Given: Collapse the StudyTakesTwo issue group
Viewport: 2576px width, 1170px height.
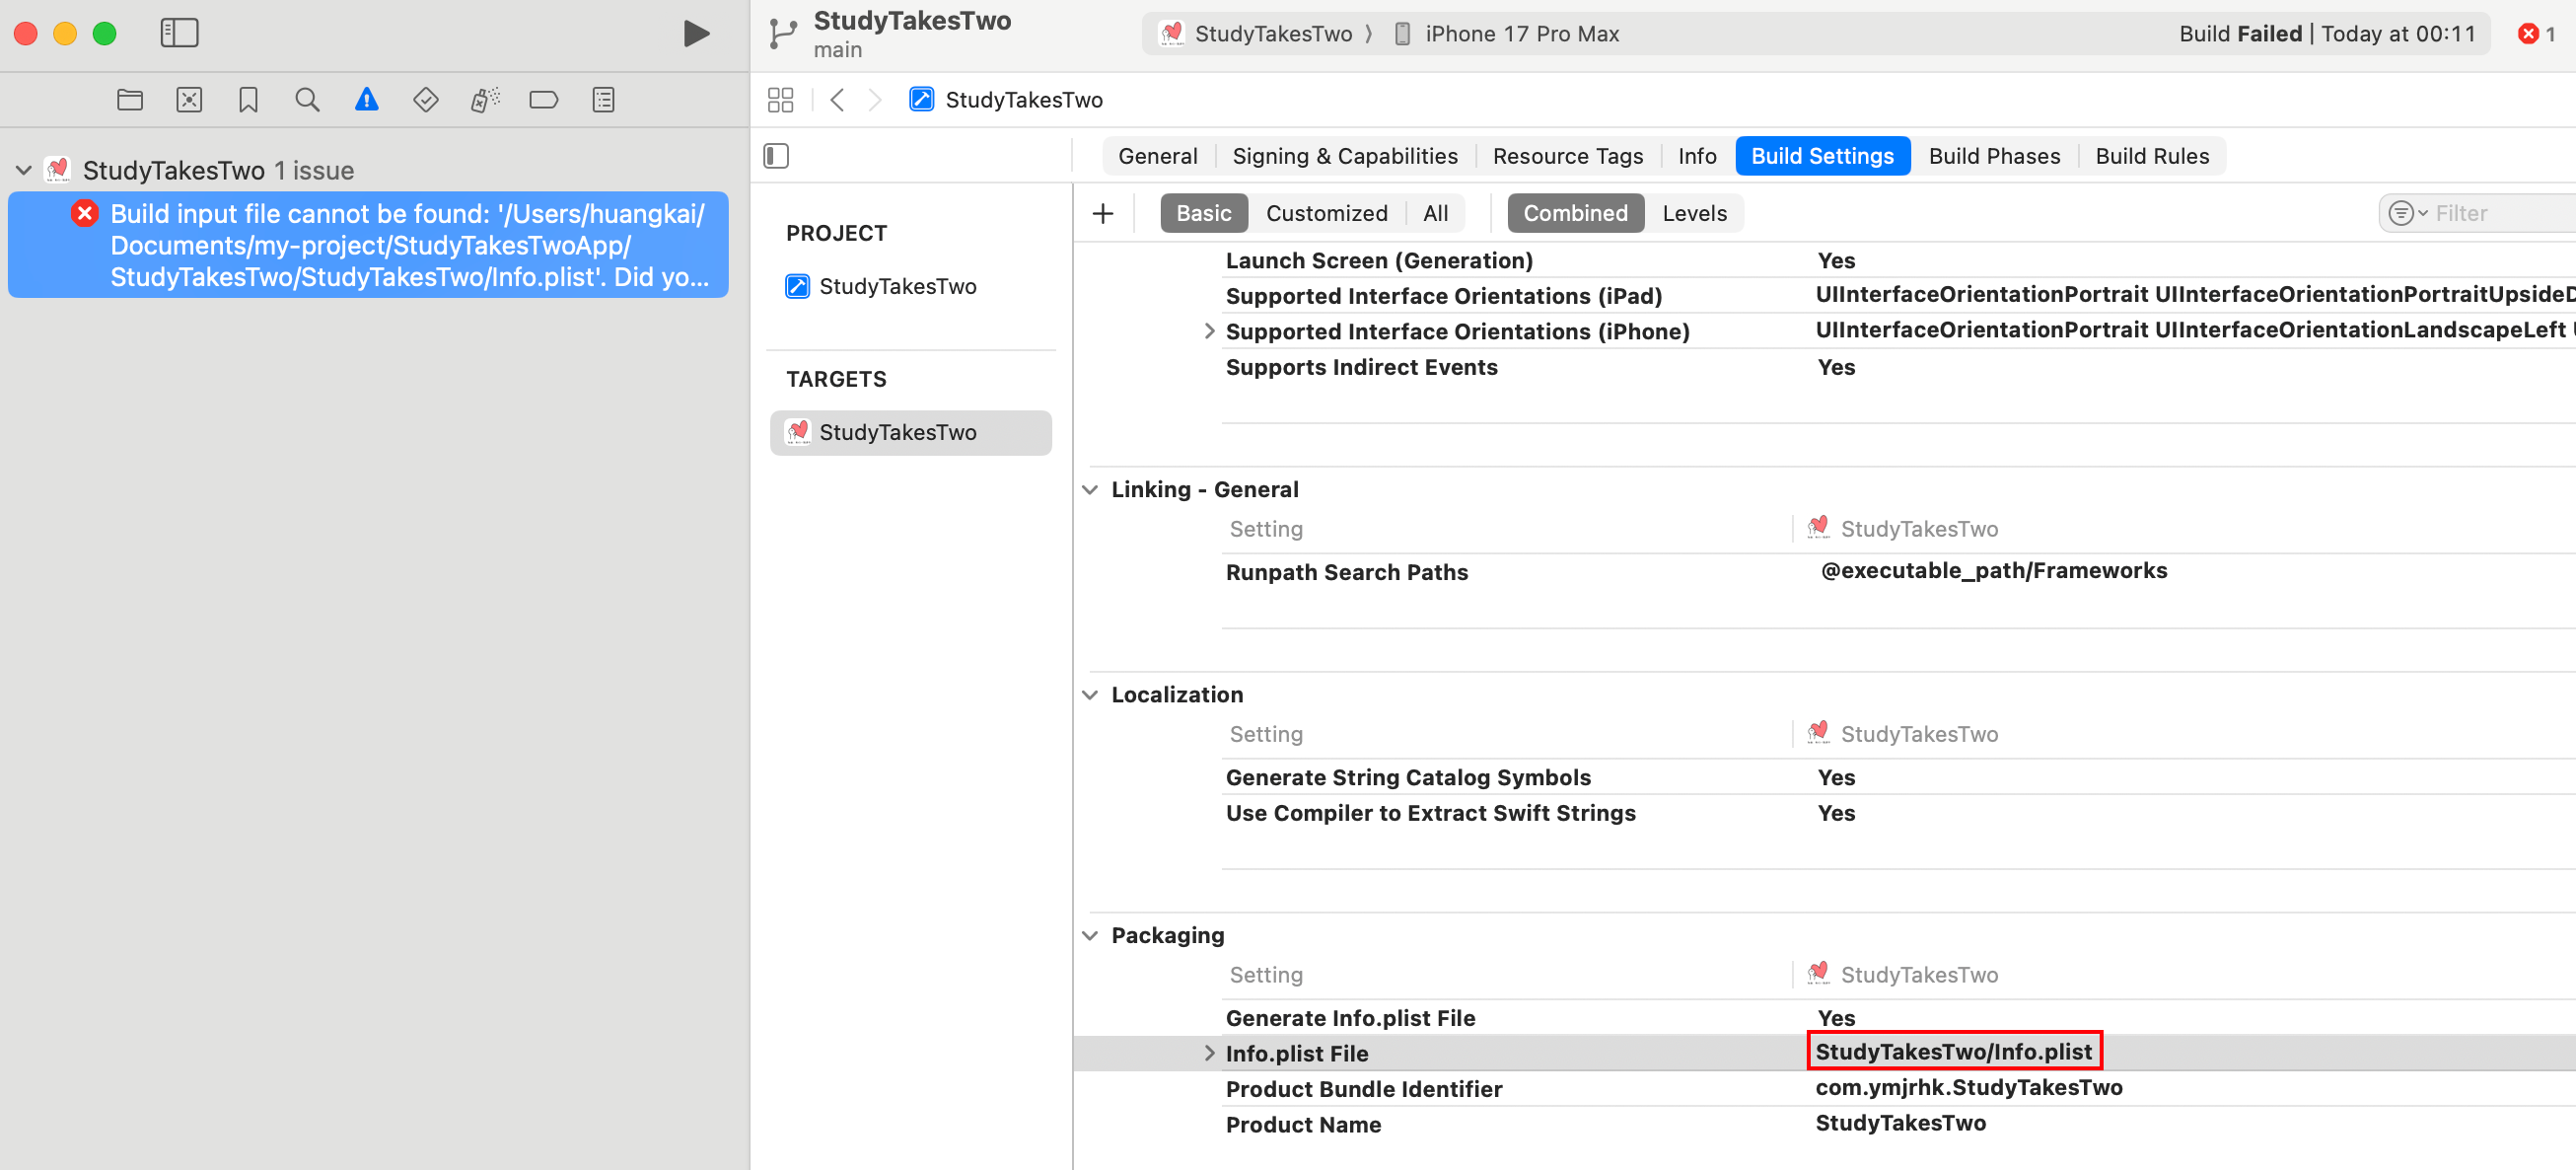Looking at the screenshot, I should (x=24, y=170).
